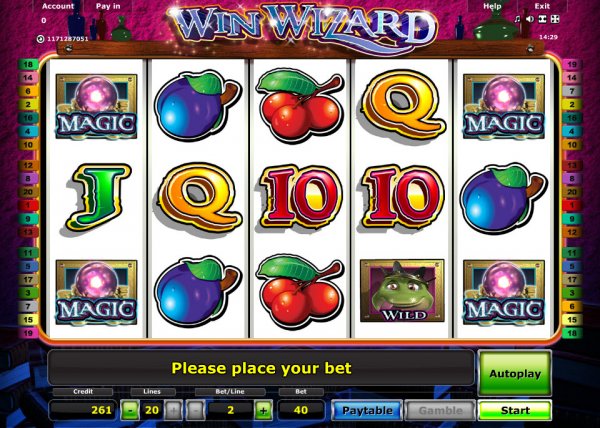Decrease Lines with minus button

click(130, 410)
